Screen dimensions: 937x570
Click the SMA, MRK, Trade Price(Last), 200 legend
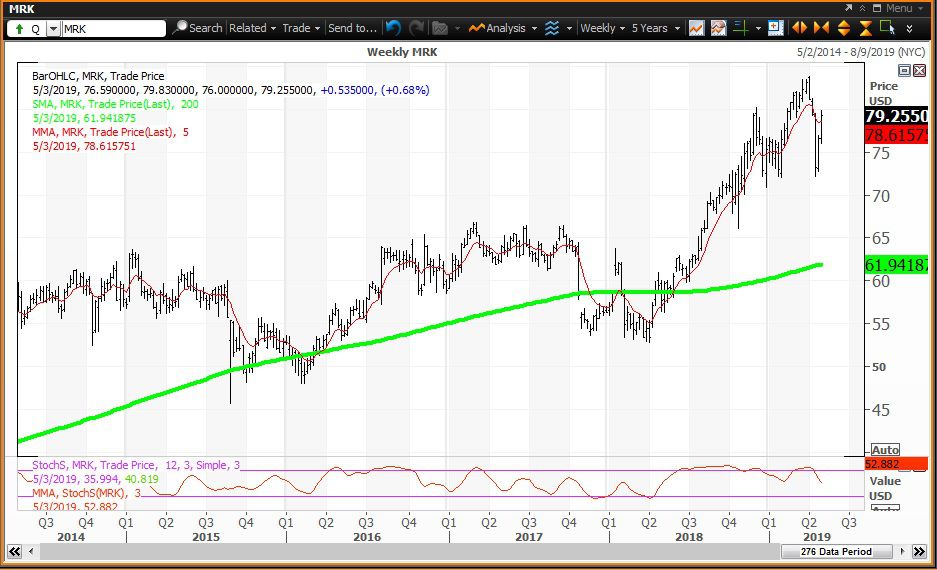point(115,104)
